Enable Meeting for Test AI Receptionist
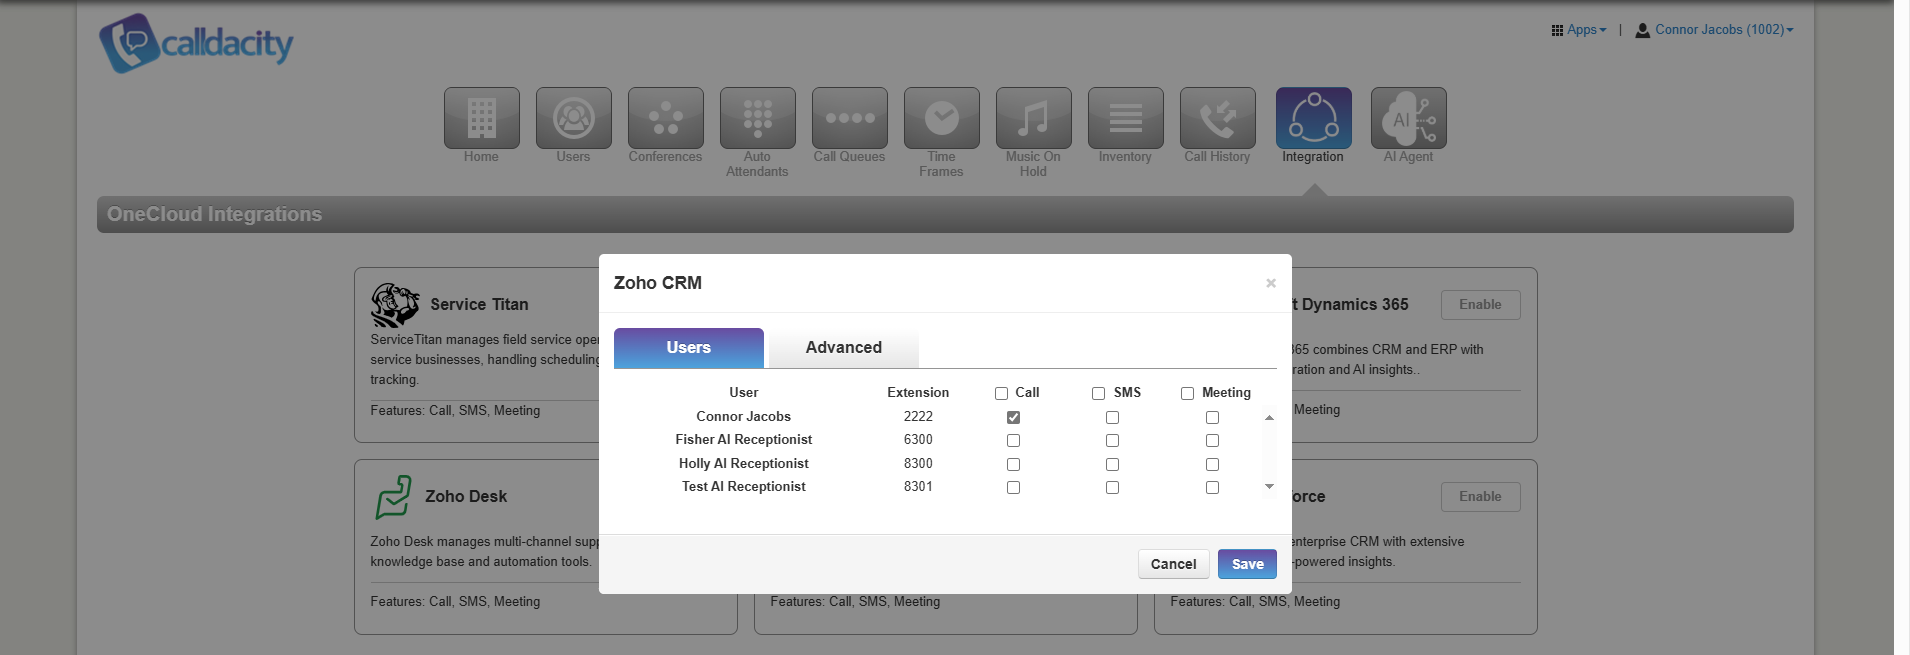This screenshot has width=1910, height=655. [1212, 488]
